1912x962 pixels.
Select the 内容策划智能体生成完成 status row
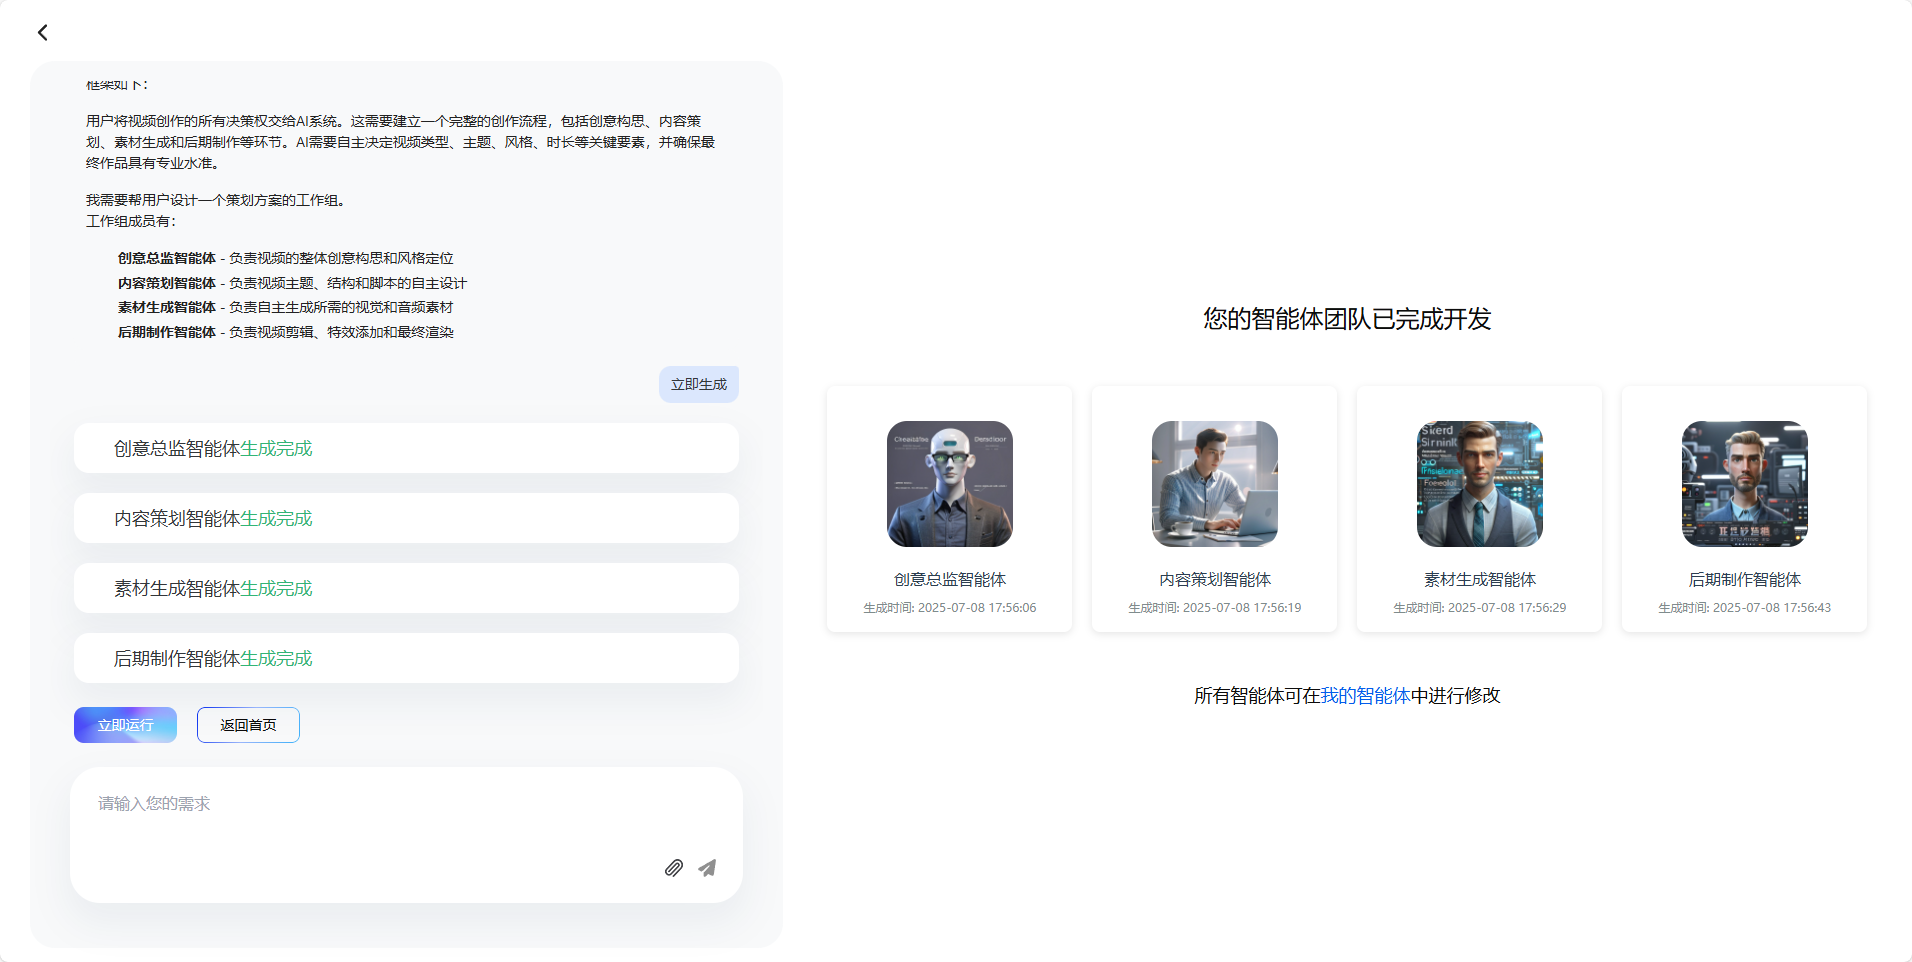click(406, 518)
